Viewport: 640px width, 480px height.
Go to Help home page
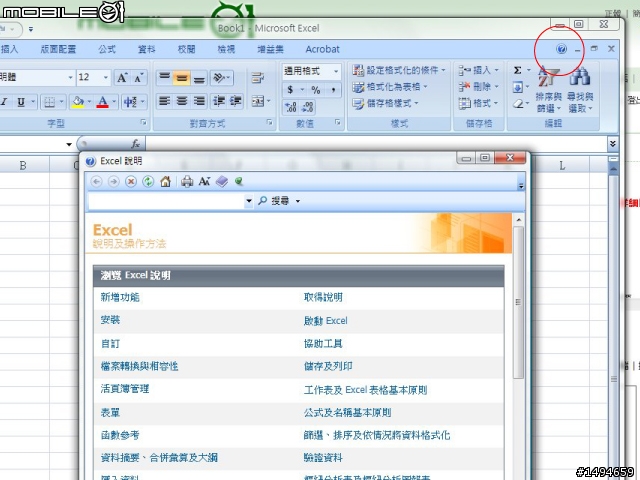pos(165,182)
